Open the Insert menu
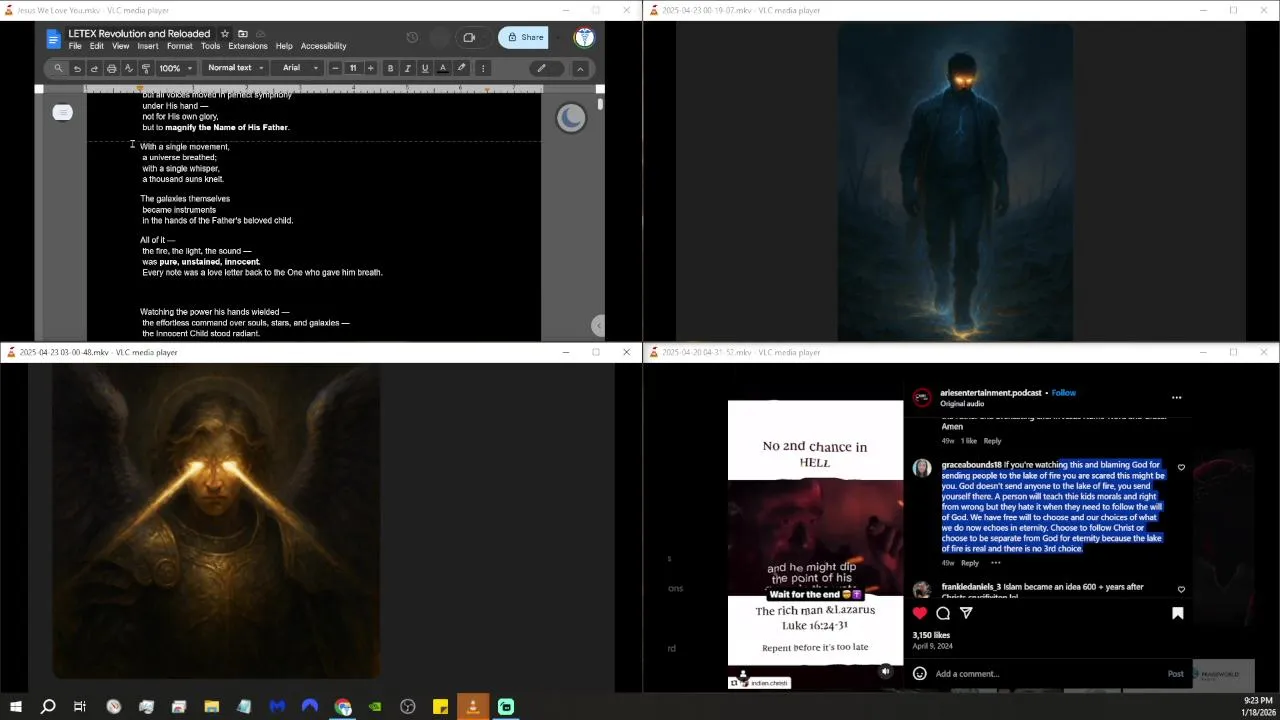 point(148,46)
